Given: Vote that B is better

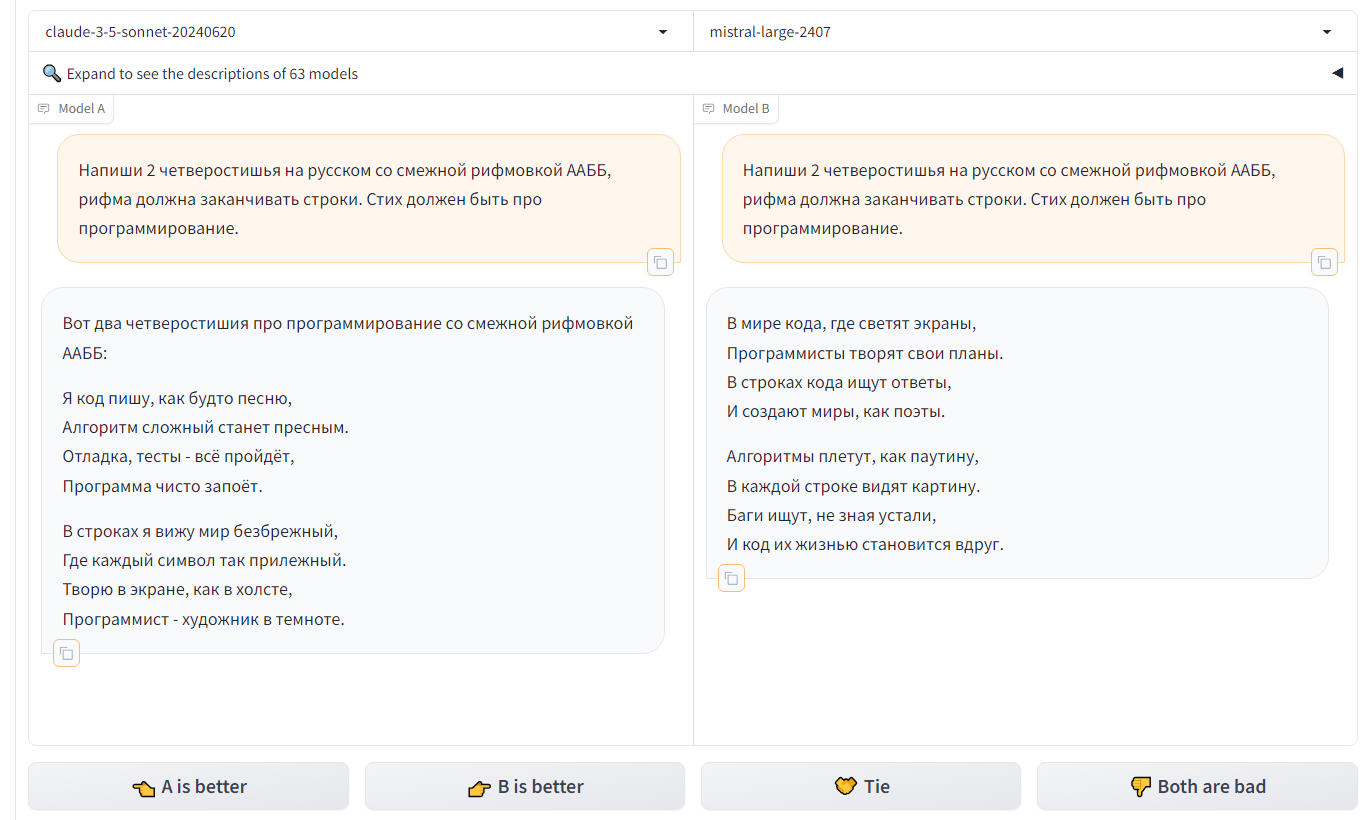Looking at the screenshot, I should [x=525, y=786].
